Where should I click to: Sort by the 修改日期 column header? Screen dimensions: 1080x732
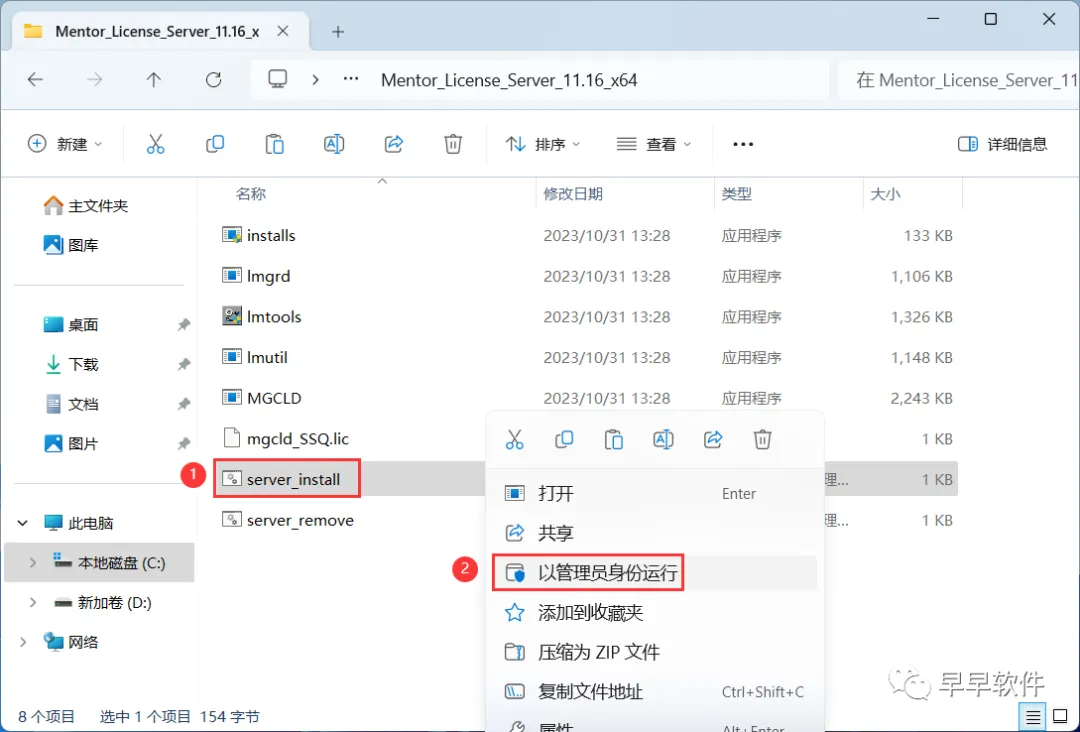tap(573, 194)
